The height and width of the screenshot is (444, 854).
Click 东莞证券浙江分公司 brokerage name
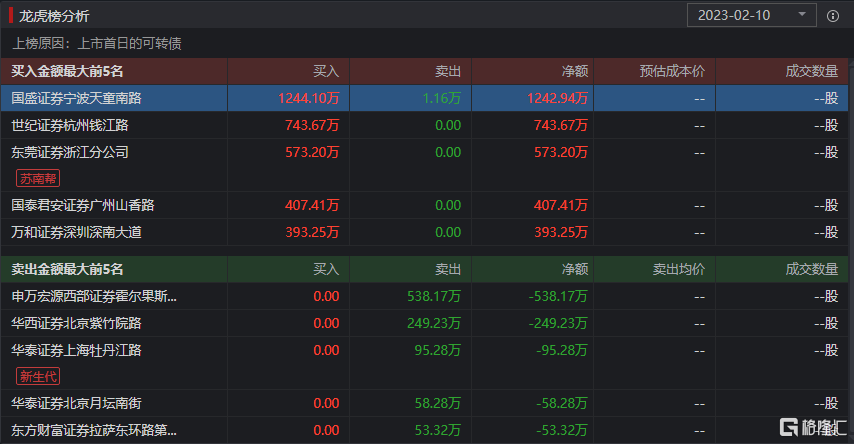coord(70,152)
